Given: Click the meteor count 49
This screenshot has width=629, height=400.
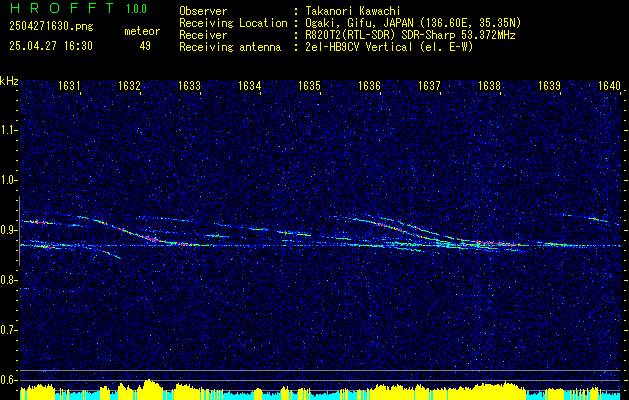Looking at the screenshot, I should 145,46.
